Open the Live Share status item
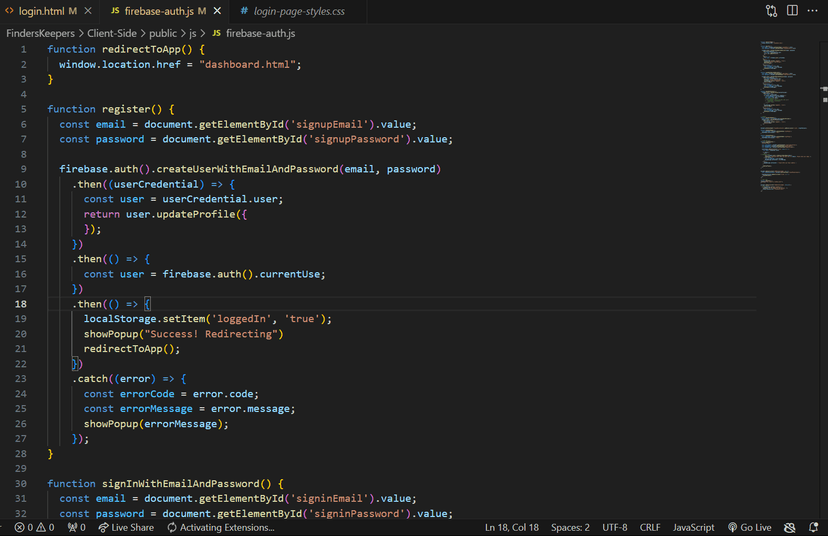828x536 pixels. tap(126, 527)
